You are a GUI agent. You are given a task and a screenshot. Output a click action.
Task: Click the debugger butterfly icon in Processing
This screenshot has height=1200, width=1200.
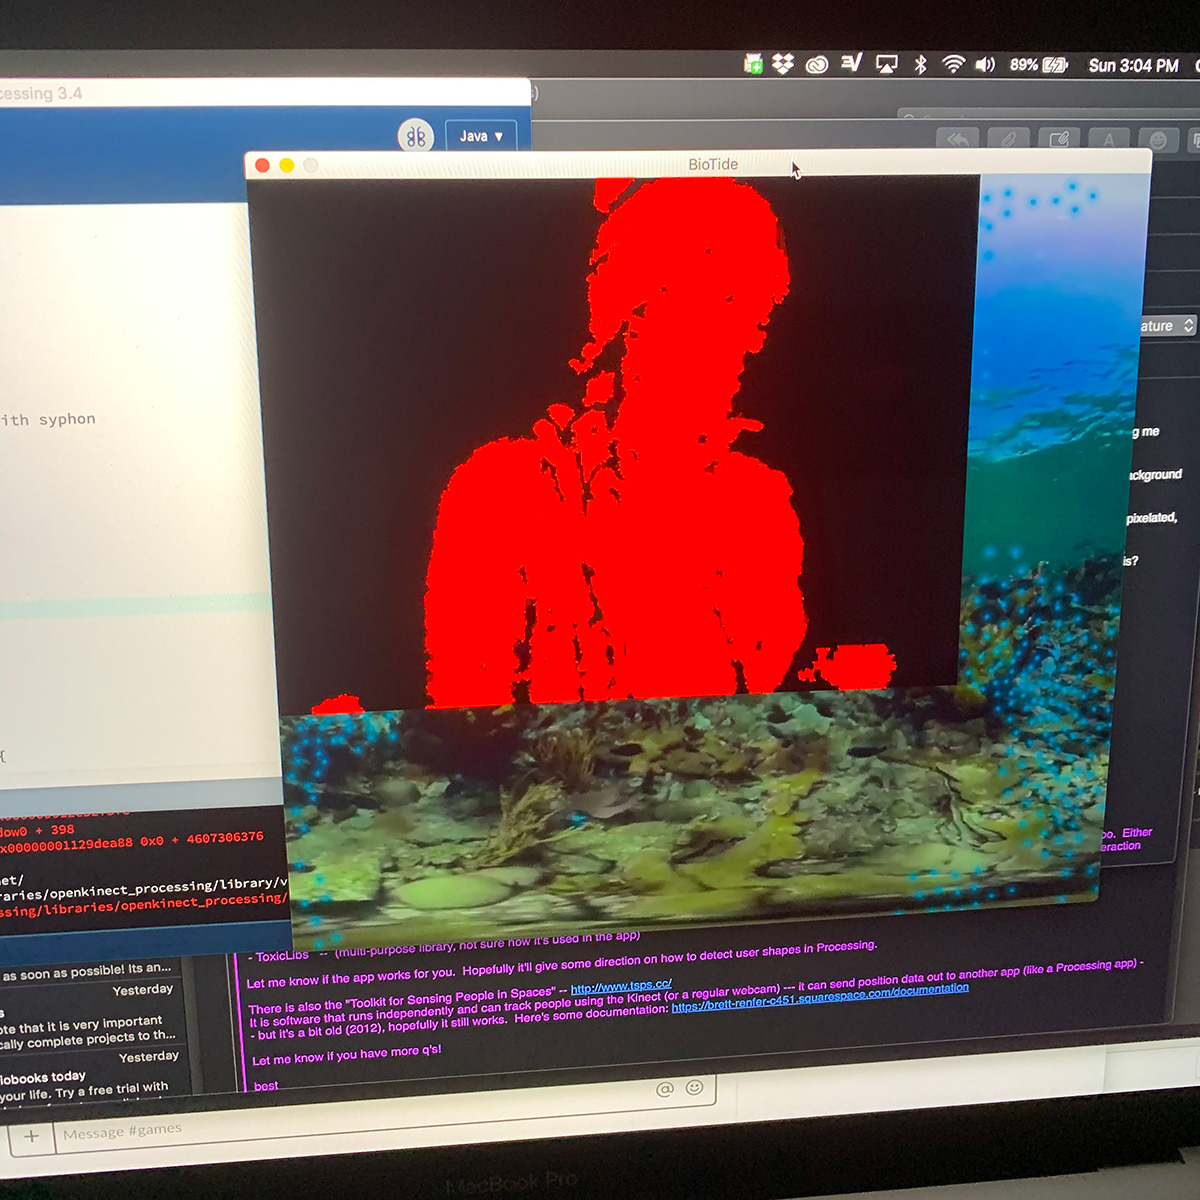(x=416, y=136)
